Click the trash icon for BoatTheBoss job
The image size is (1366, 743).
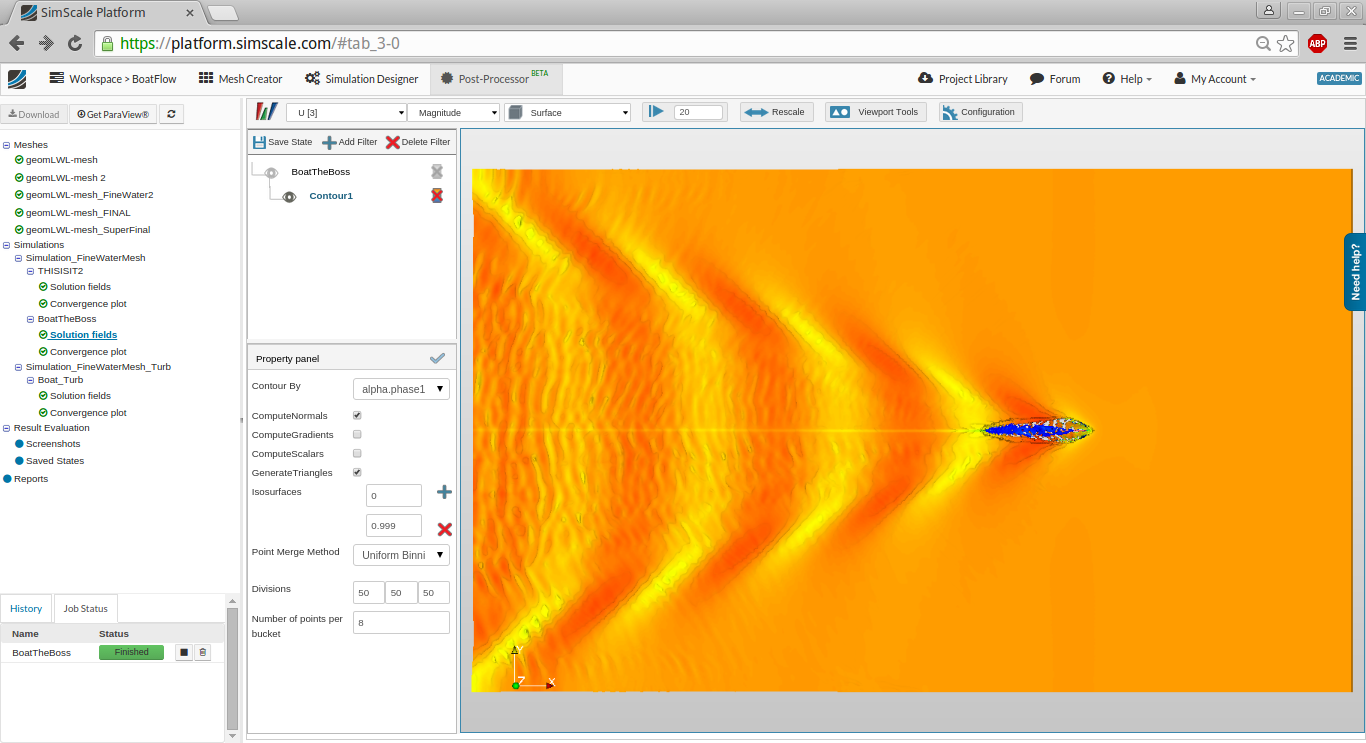(203, 653)
